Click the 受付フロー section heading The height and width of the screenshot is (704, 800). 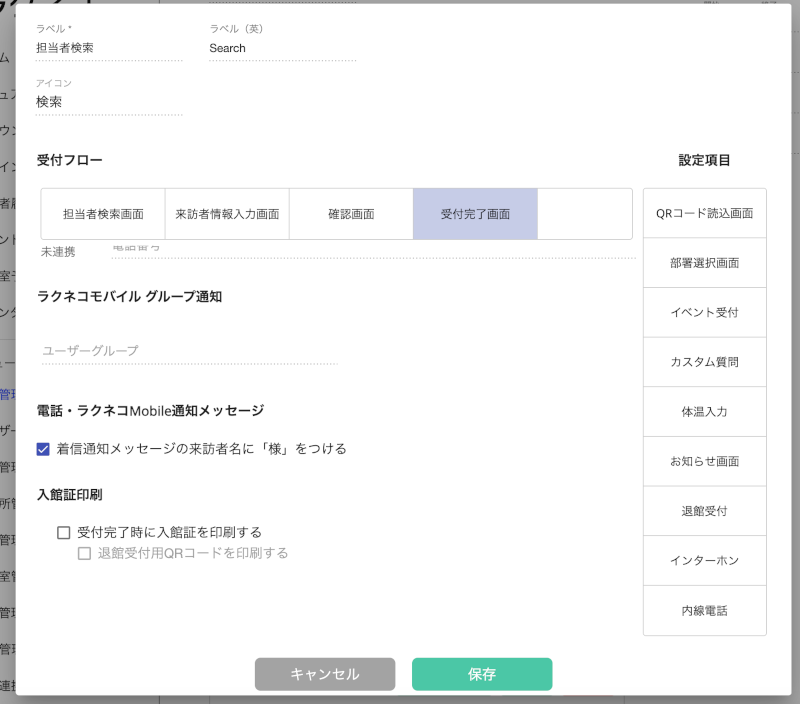pos(69,160)
